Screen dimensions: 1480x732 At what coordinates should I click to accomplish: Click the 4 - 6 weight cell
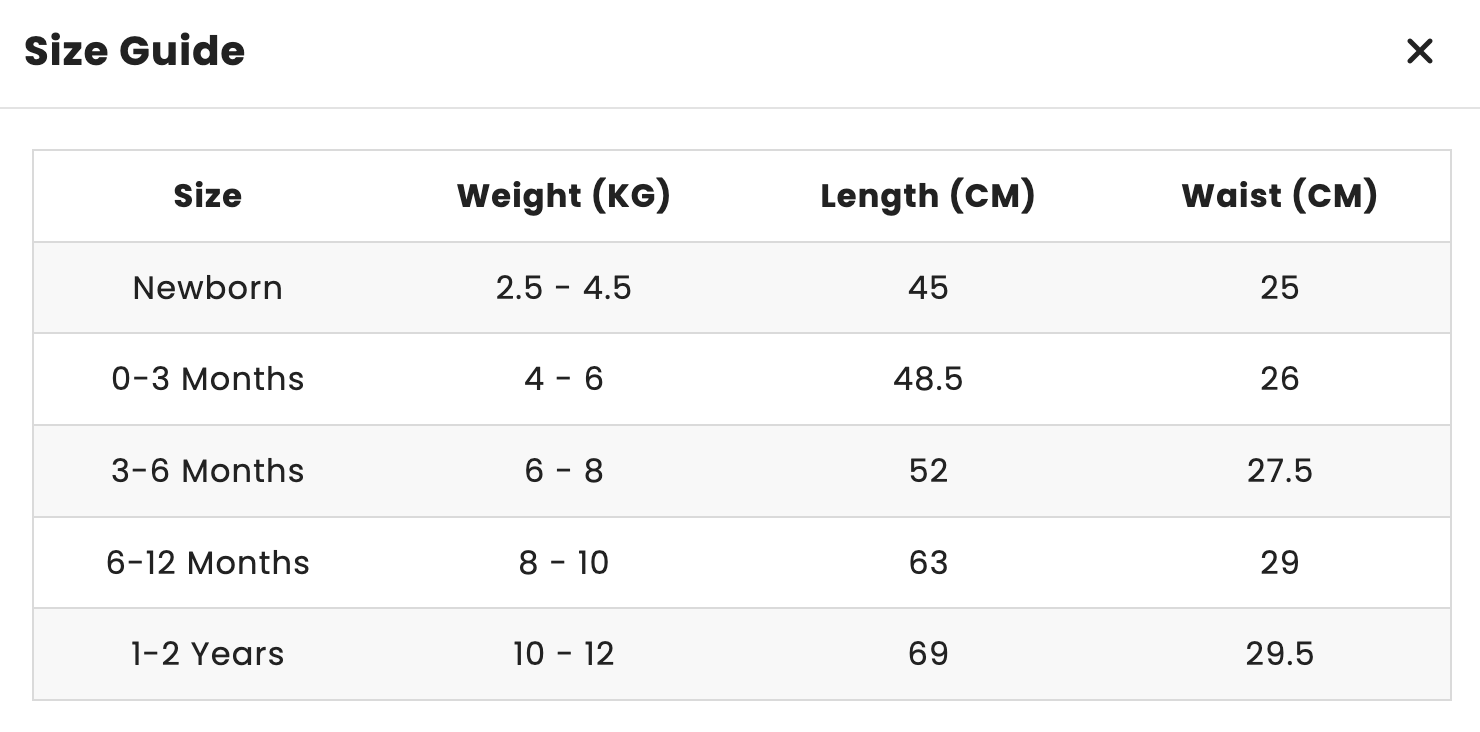pos(563,379)
